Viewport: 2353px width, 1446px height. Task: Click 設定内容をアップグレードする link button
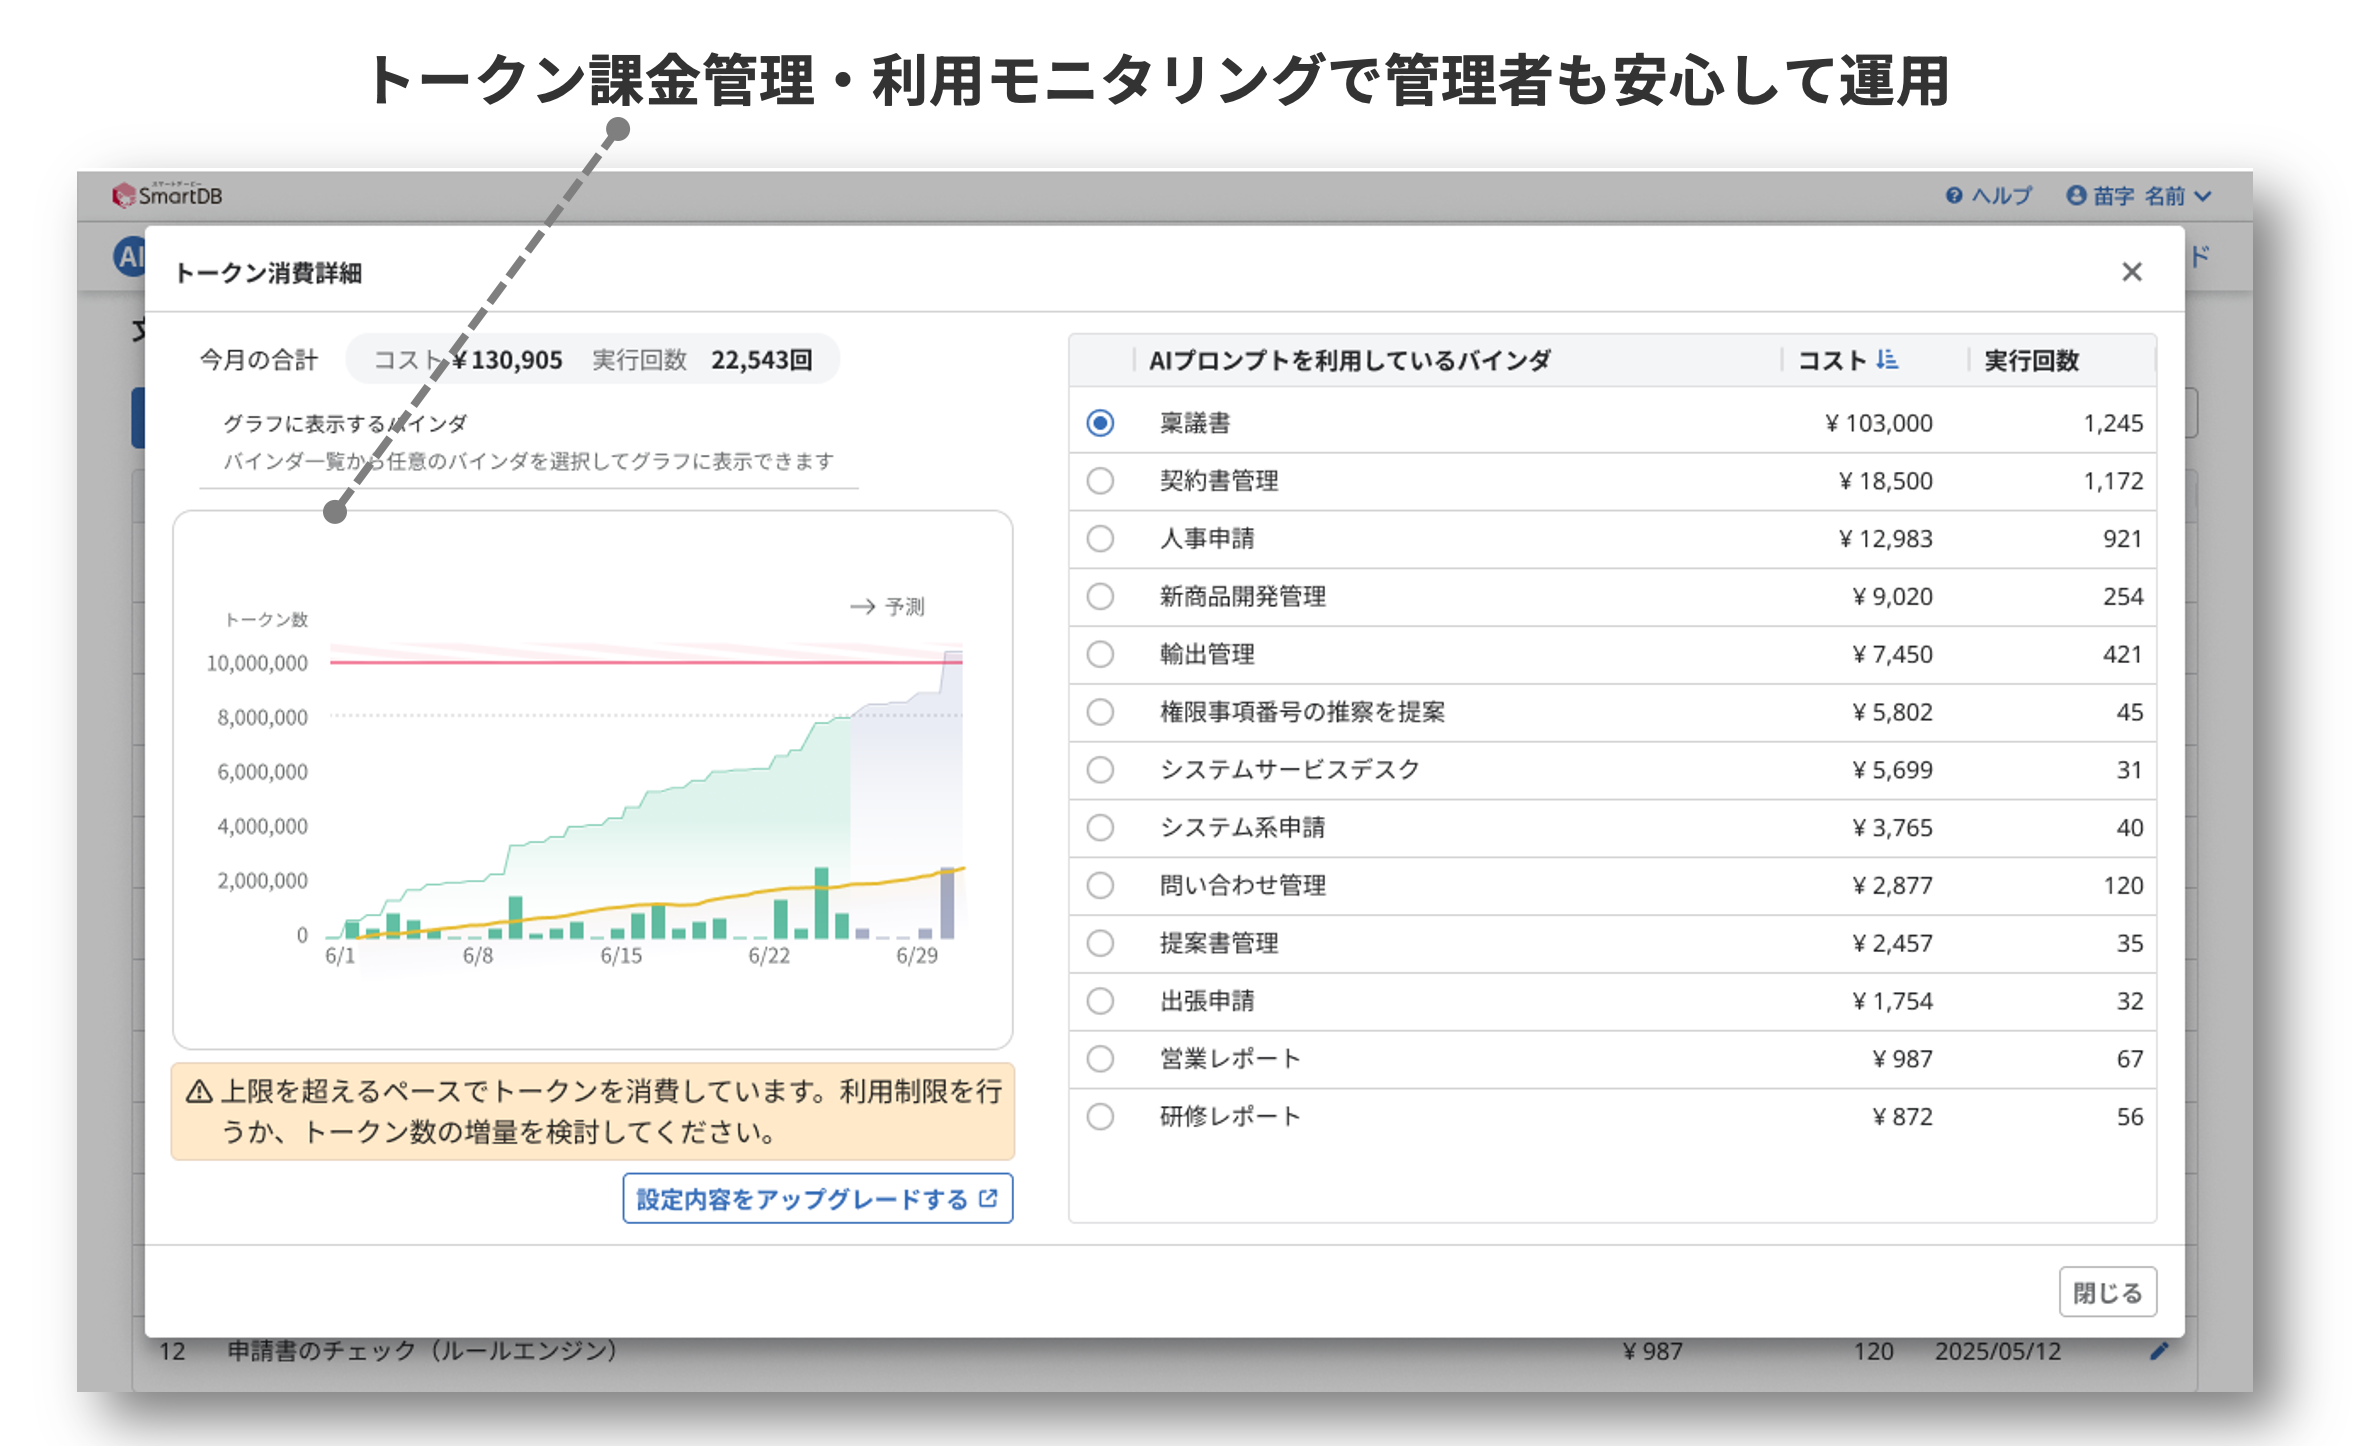817,1198
